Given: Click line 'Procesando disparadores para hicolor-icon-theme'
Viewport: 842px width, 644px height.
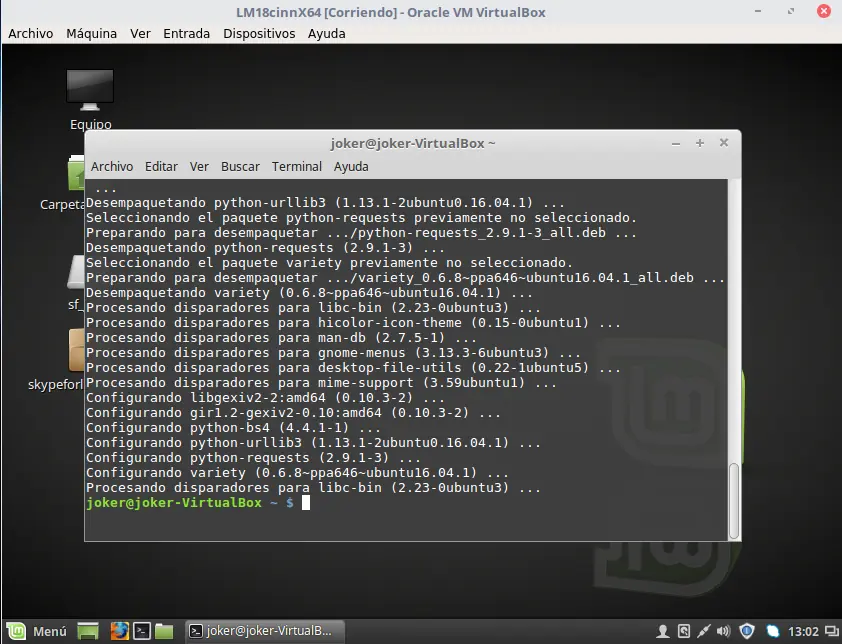Looking at the screenshot, I should [x=353, y=323].
